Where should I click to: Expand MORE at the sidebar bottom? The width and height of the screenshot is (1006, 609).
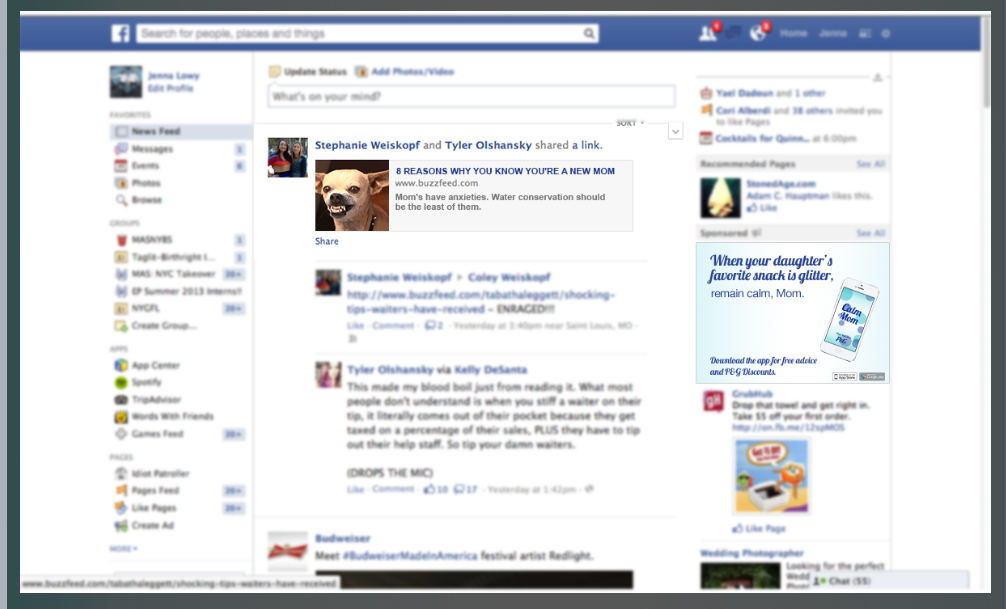[x=122, y=545]
